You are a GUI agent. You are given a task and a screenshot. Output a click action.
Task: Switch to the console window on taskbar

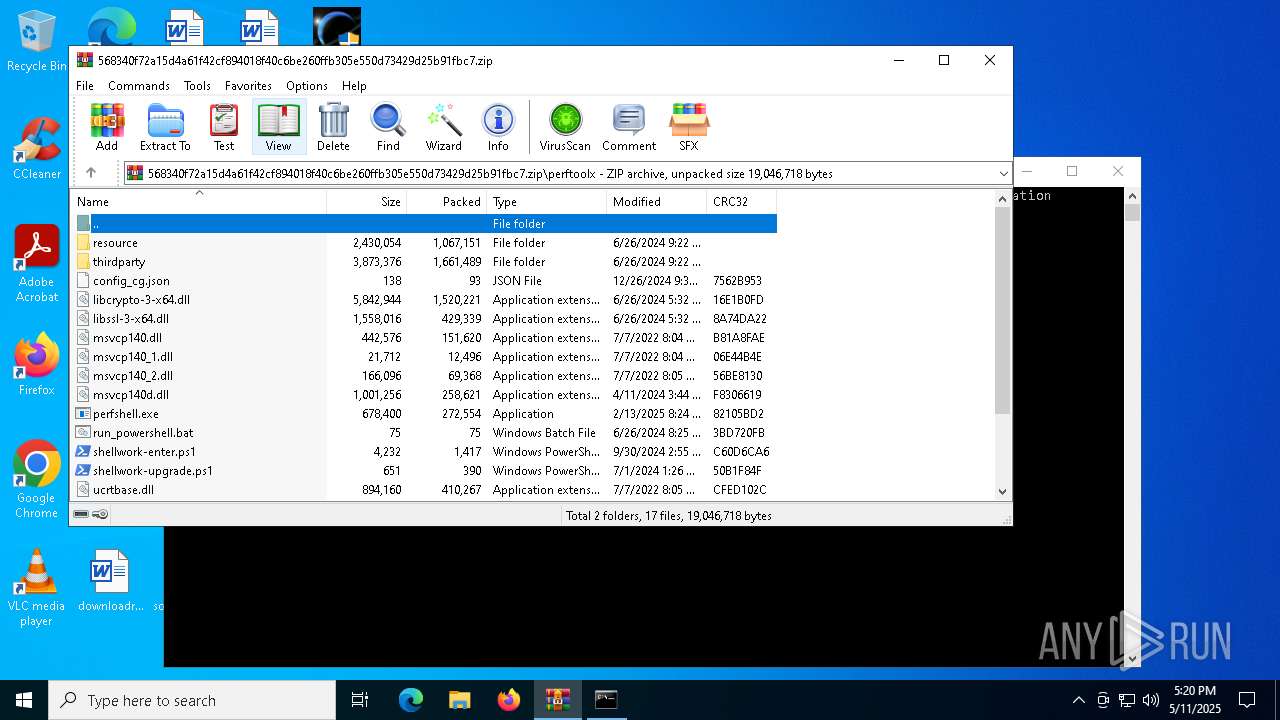click(x=607, y=700)
